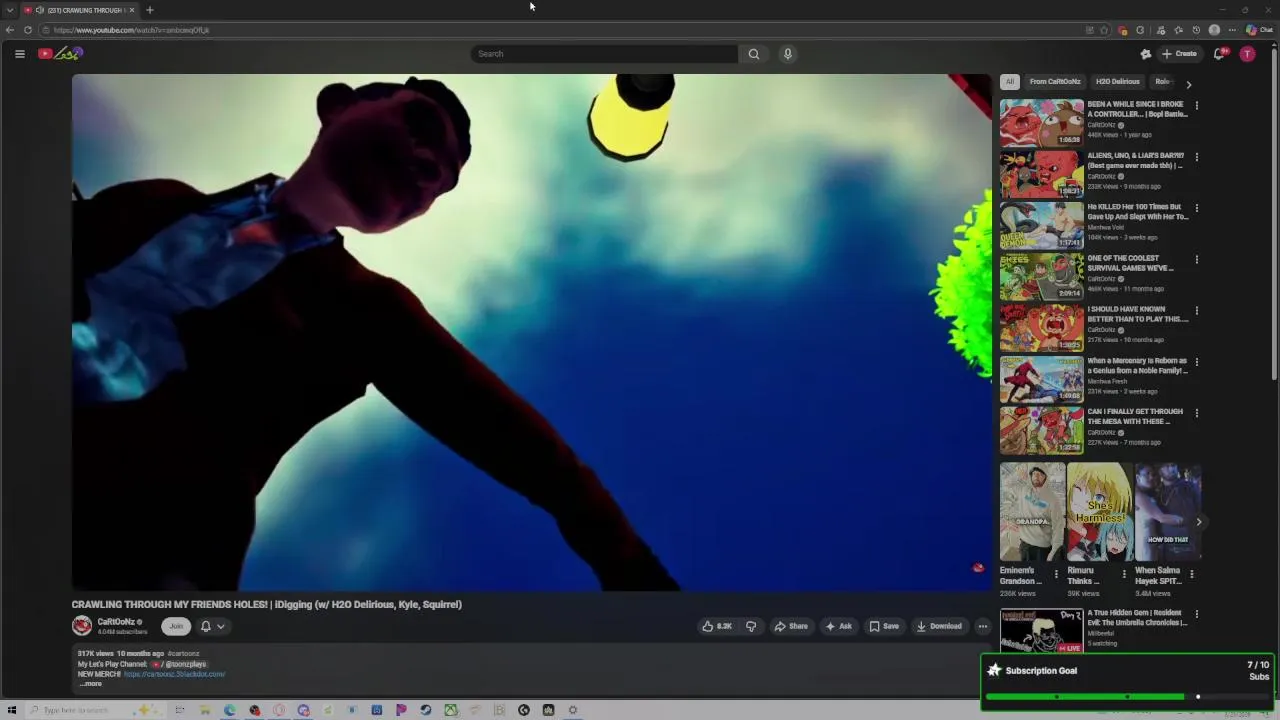Open options for When a Mercenary video
Screen dimensions: 1280x720
[1197, 362]
